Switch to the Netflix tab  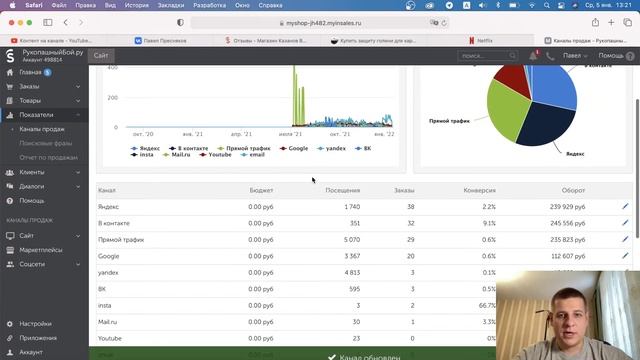pos(481,40)
